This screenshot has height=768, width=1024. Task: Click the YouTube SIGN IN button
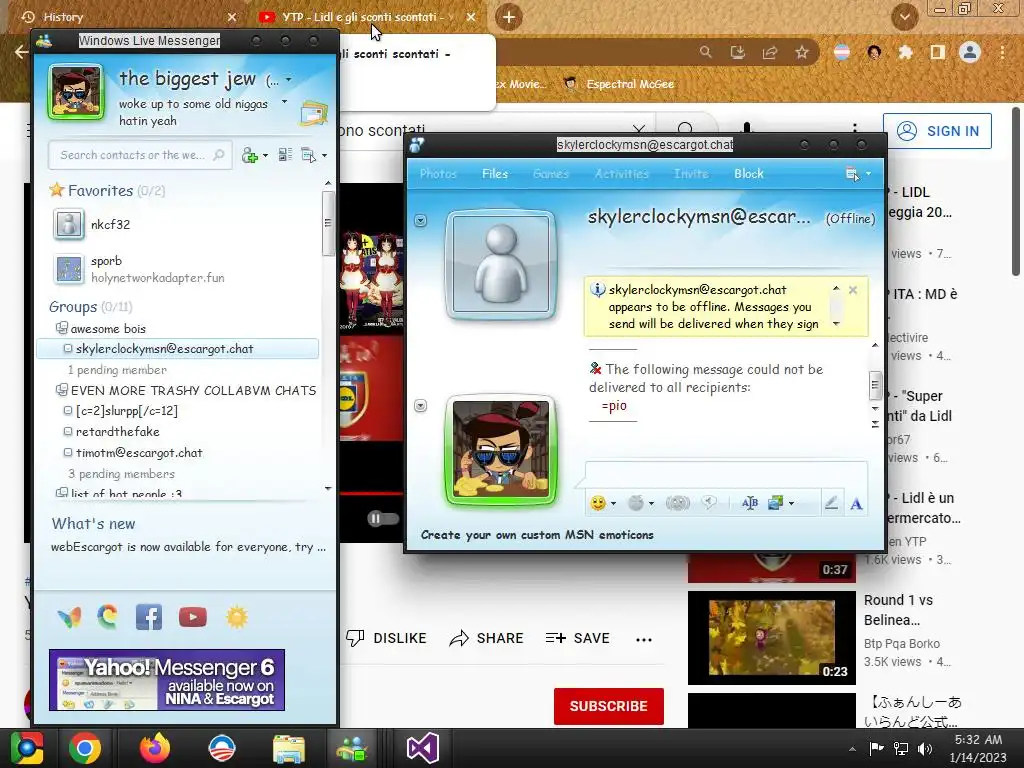point(937,131)
